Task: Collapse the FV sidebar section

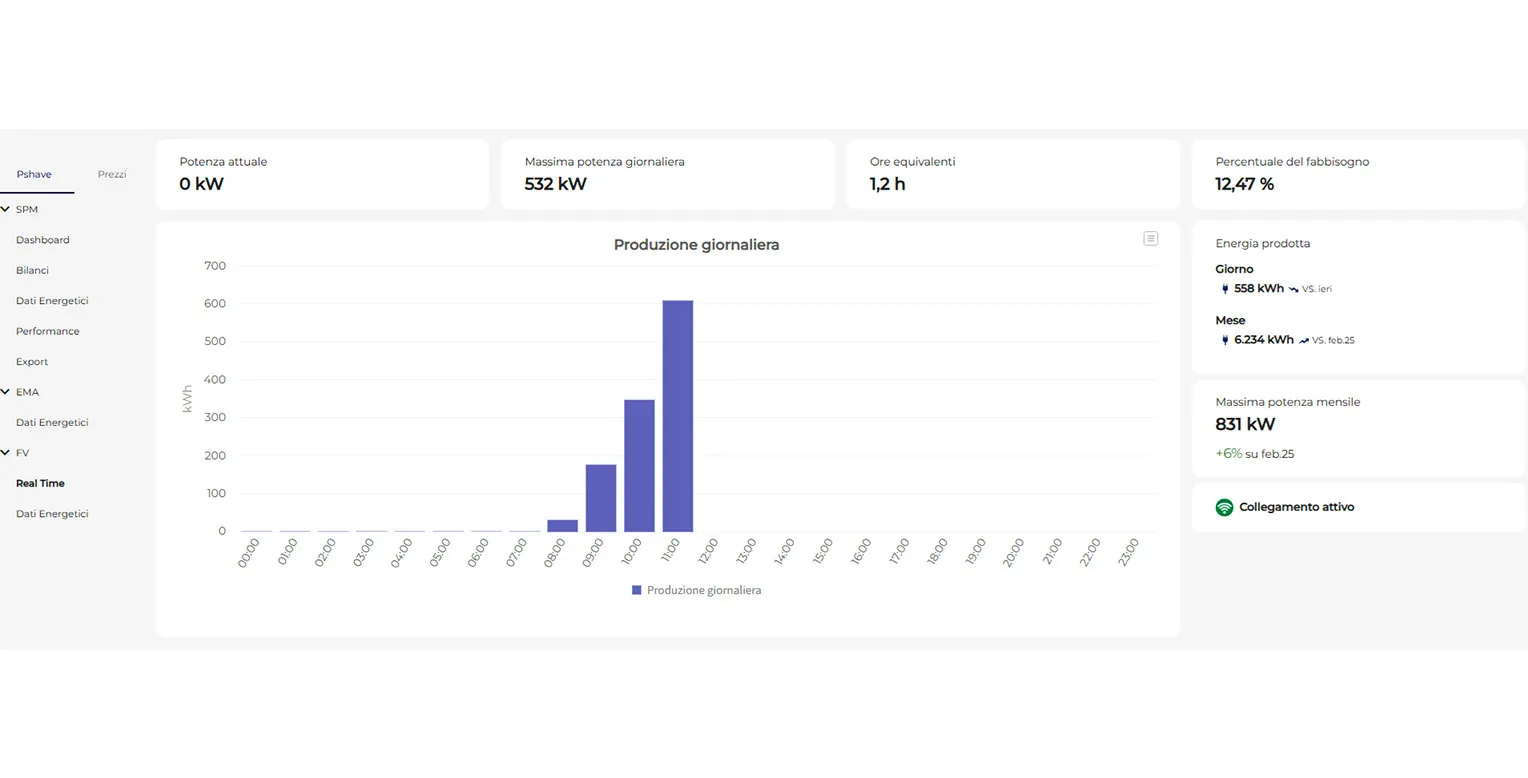Action: point(6,453)
